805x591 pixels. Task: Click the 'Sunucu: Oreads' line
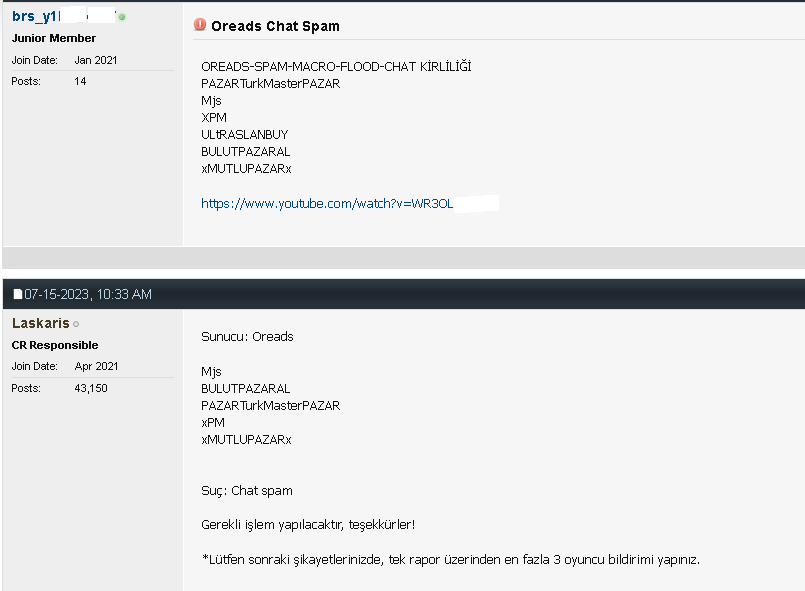247,337
